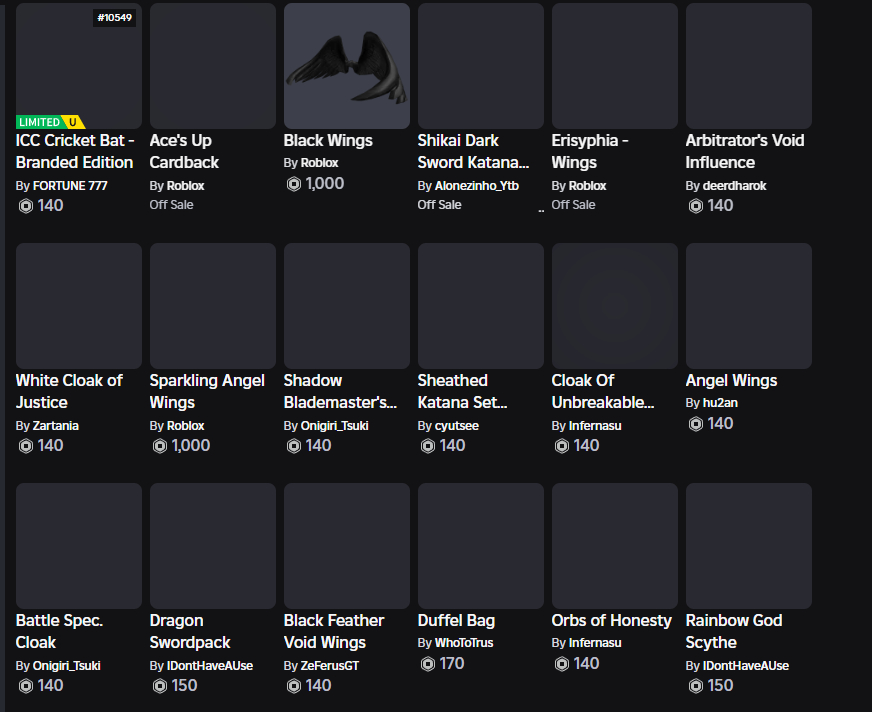
Task: Click the Dragon Swordpack item title
Action: (190, 631)
